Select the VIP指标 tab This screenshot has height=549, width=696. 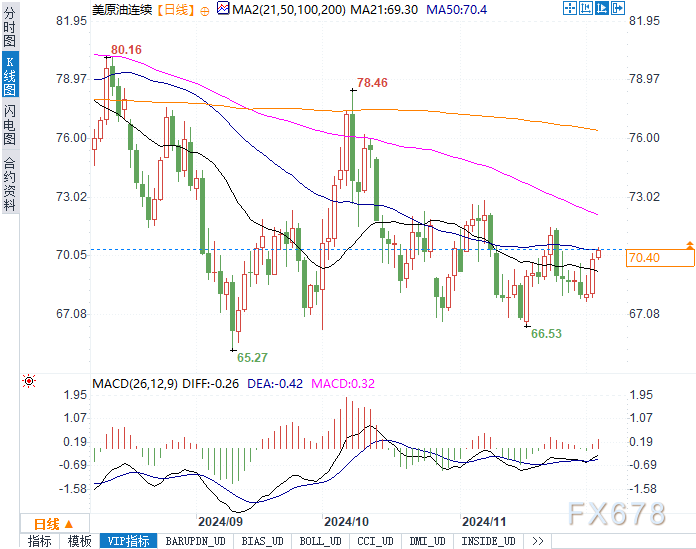129,541
